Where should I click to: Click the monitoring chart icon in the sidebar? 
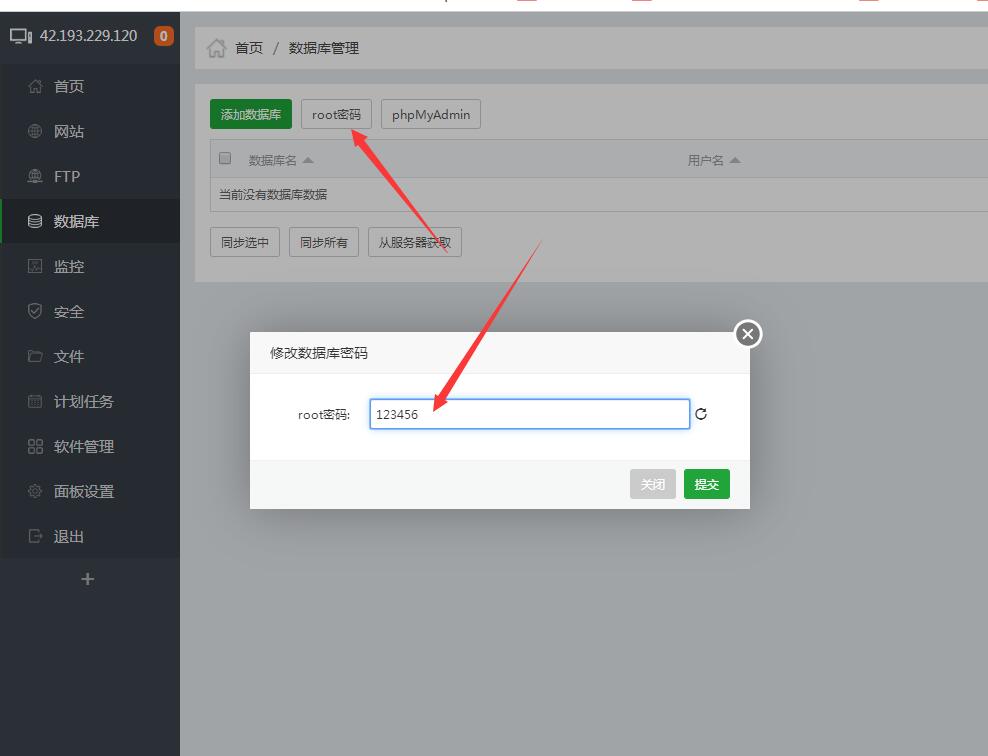point(35,267)
